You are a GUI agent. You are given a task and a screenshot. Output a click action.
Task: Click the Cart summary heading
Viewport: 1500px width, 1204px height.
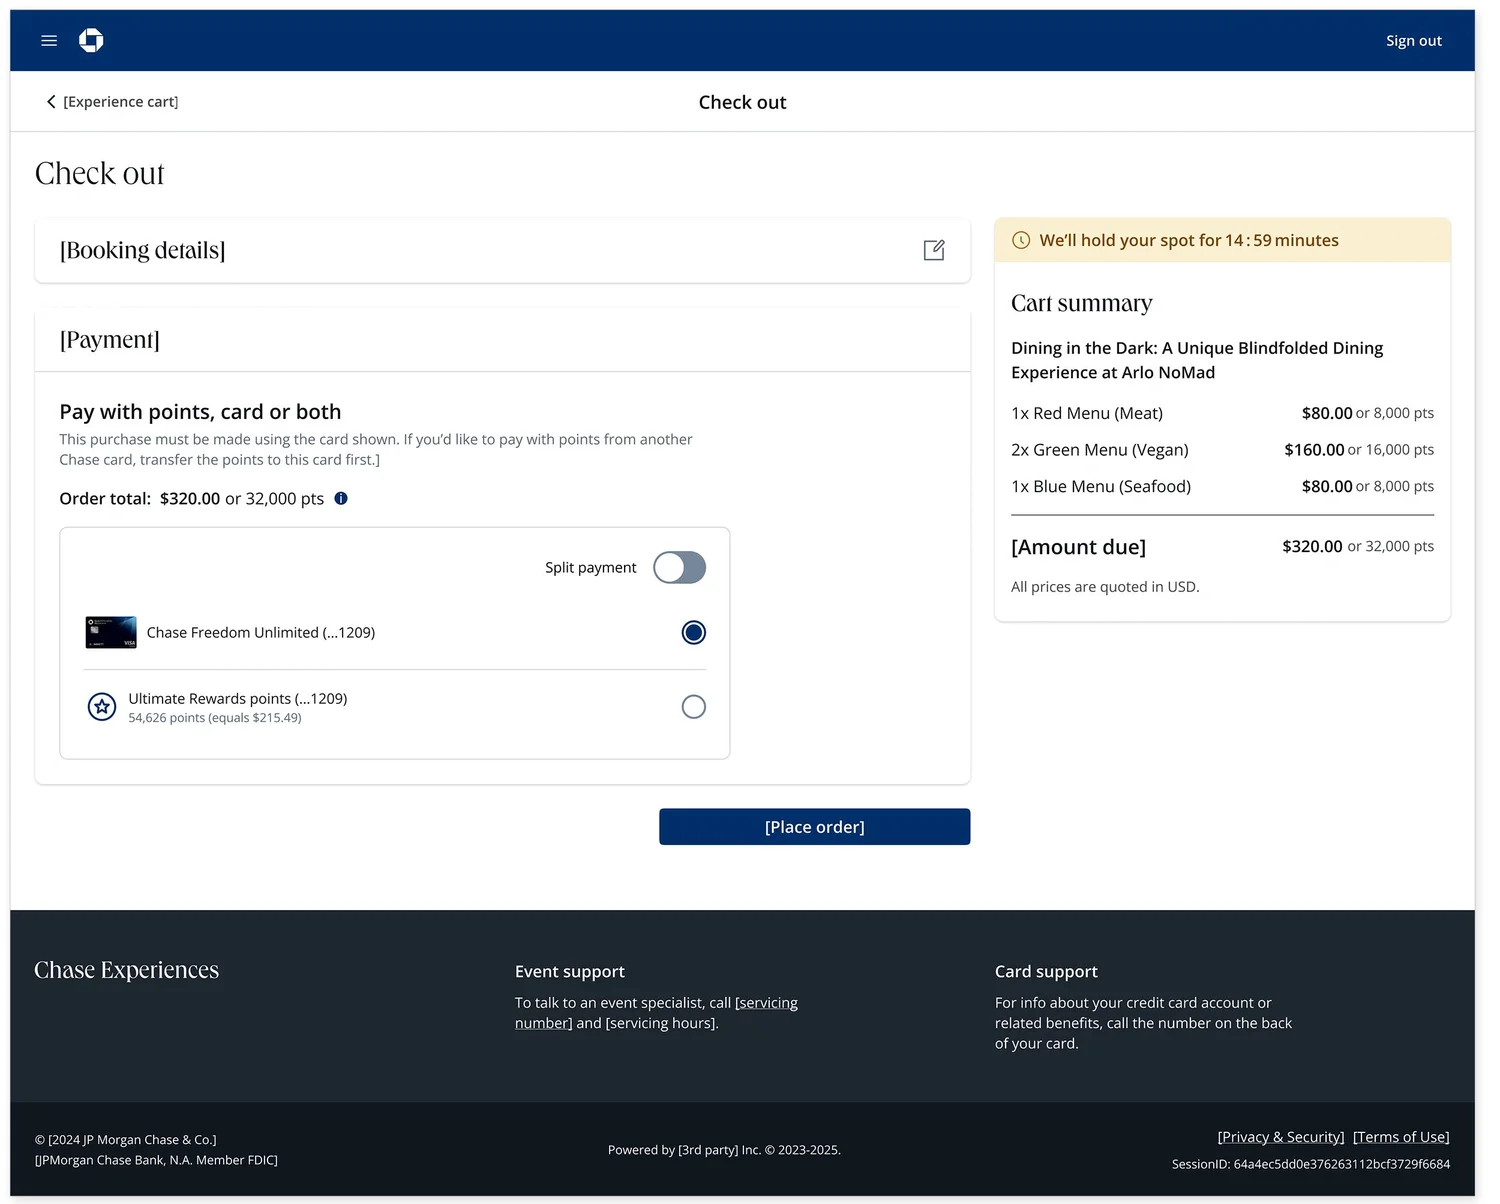pyautogui.click(x=1082, y=303)
